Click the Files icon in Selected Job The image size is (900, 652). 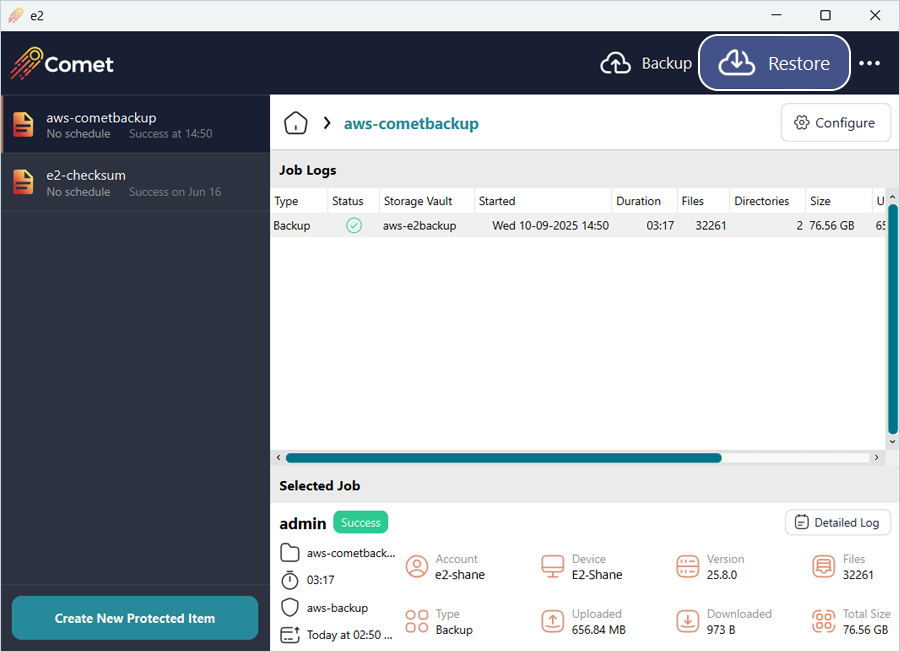point(824,566)
